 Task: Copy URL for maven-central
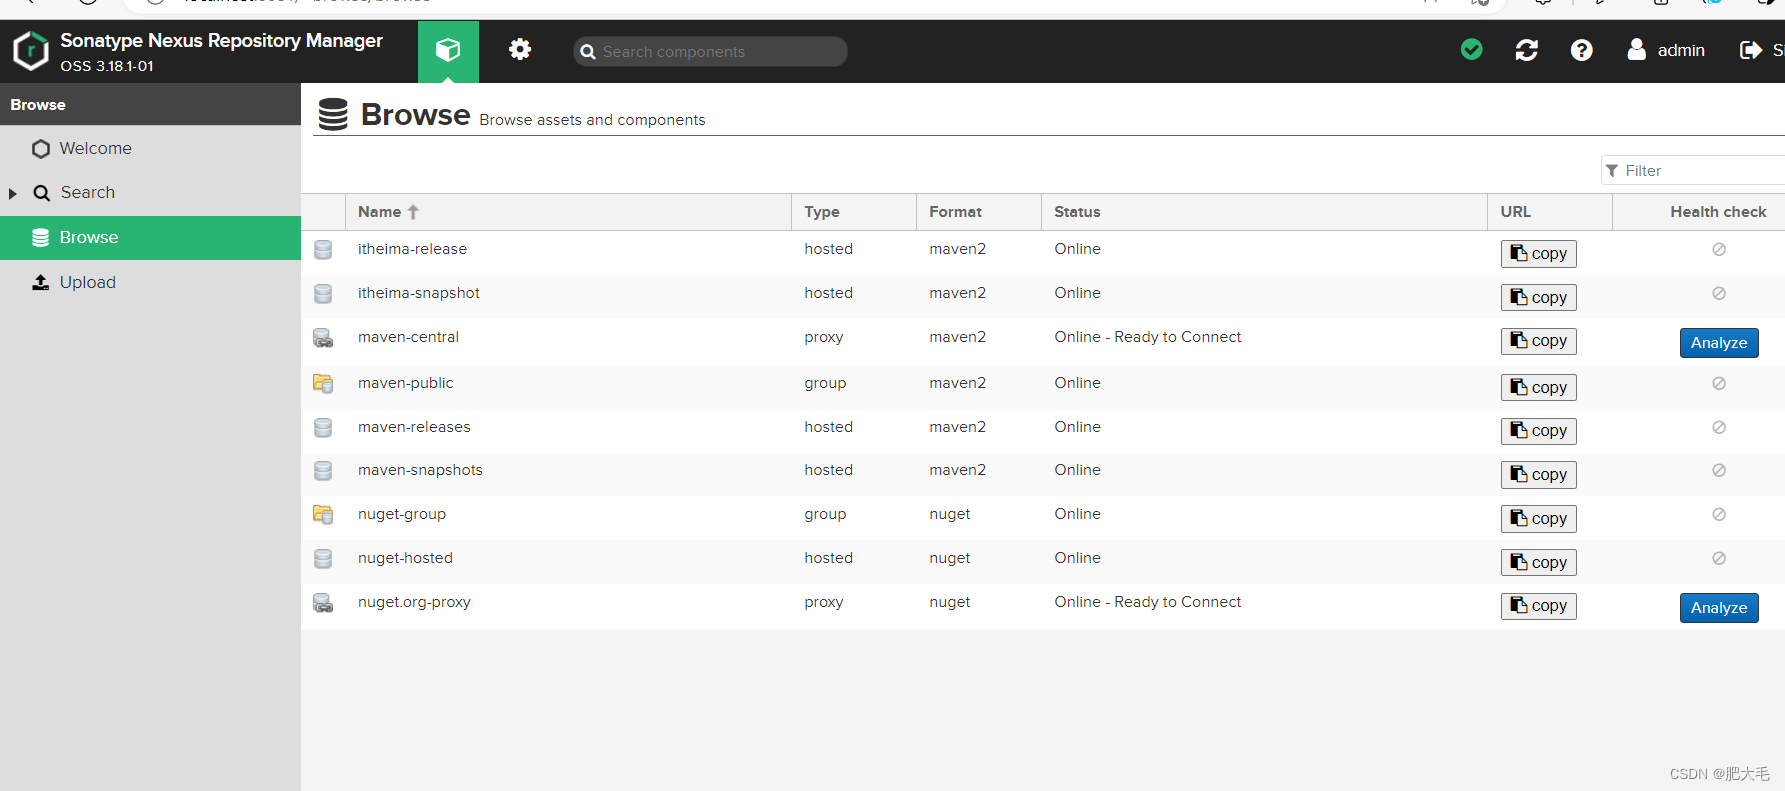(1538, 341)
